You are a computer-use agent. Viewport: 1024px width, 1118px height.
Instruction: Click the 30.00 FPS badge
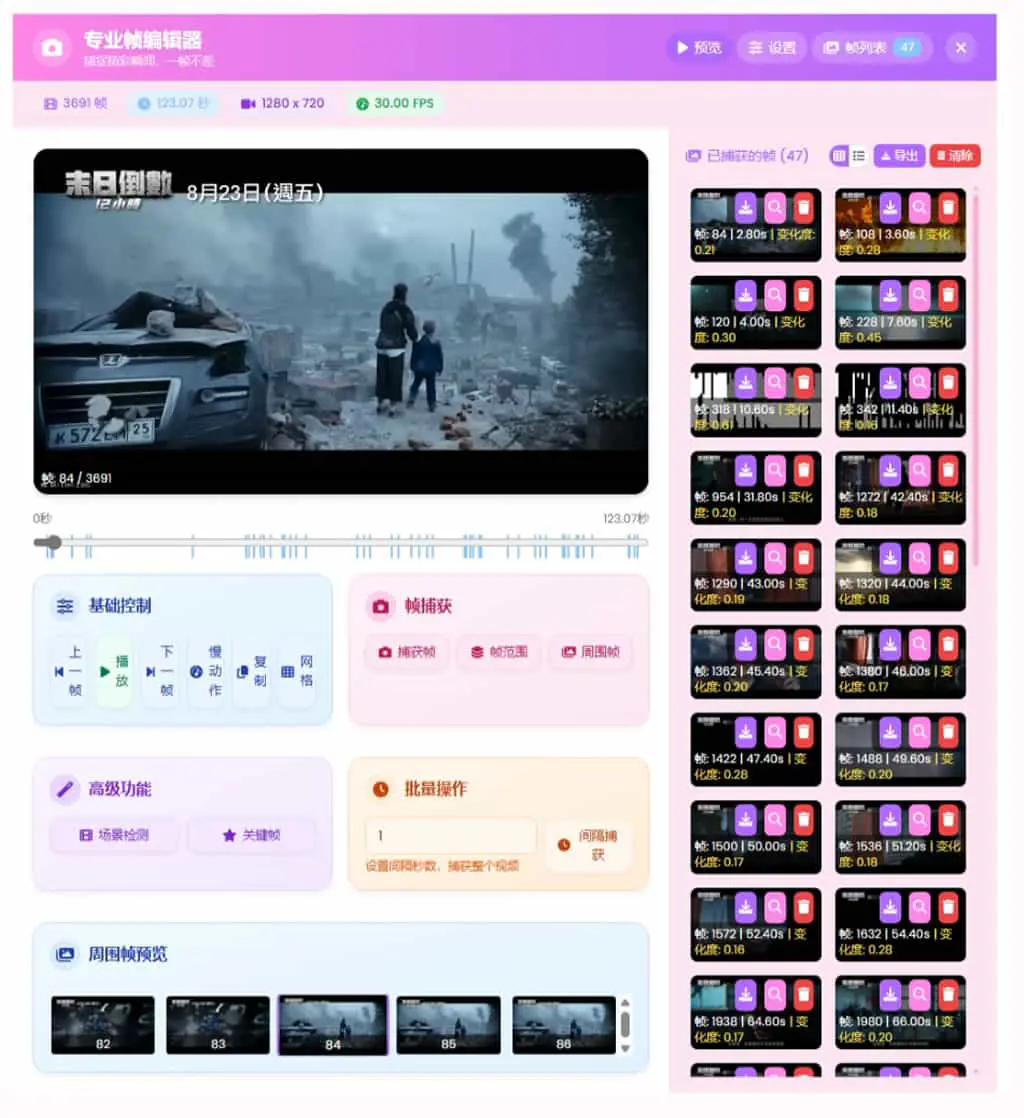pyautogui.click(x=395, y=103)
